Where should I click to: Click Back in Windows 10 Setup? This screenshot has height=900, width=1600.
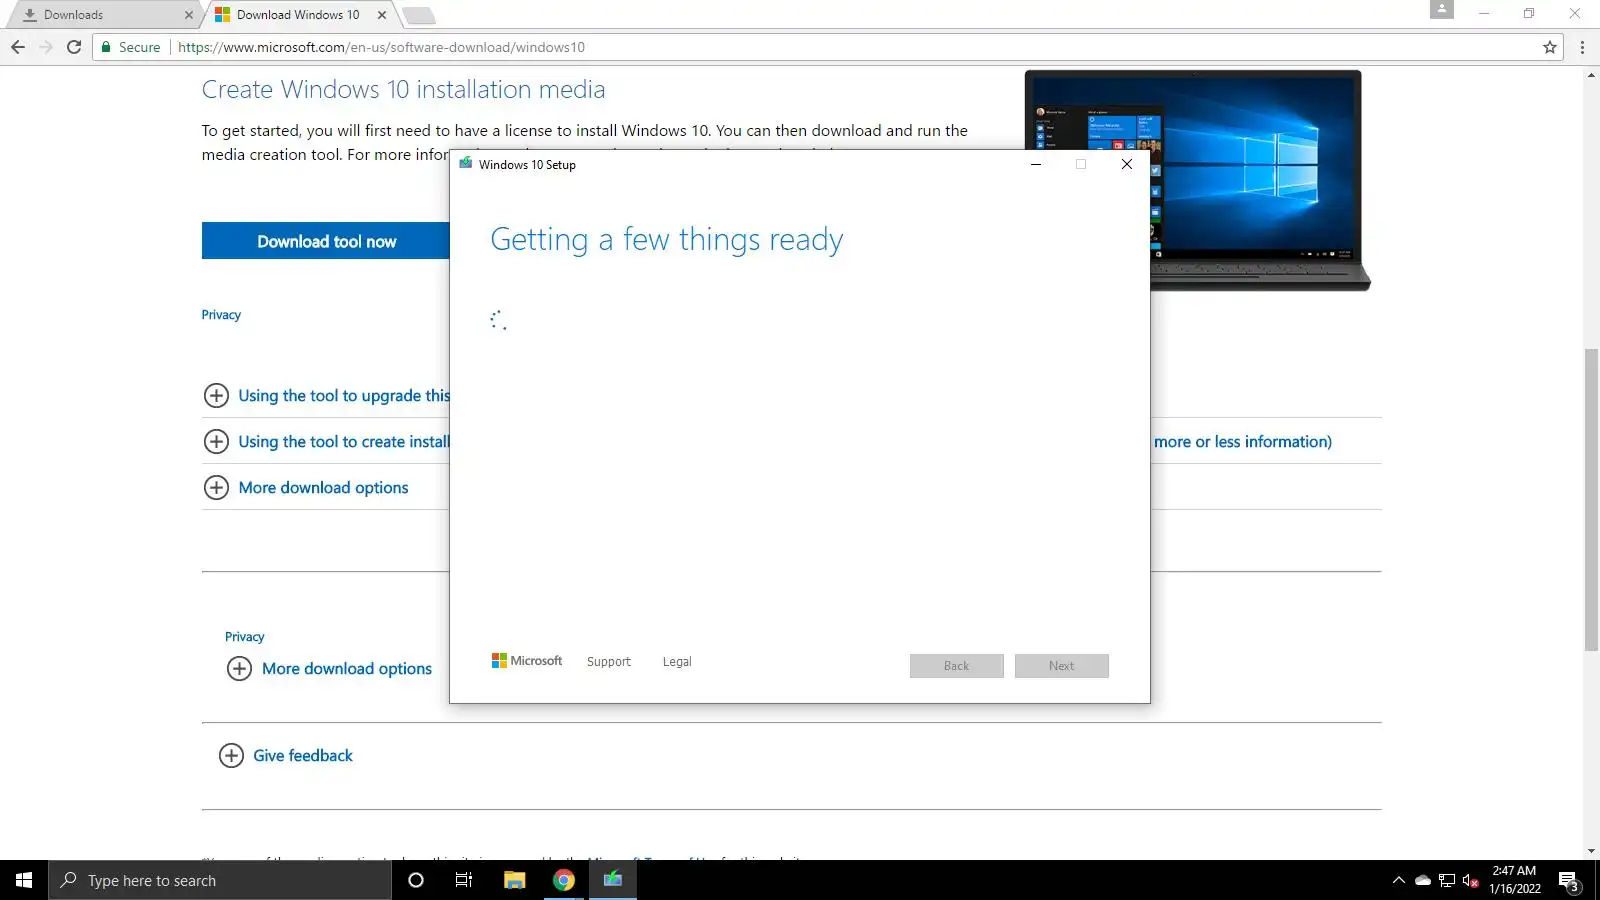pyautogui.click(x=956, y=666)
